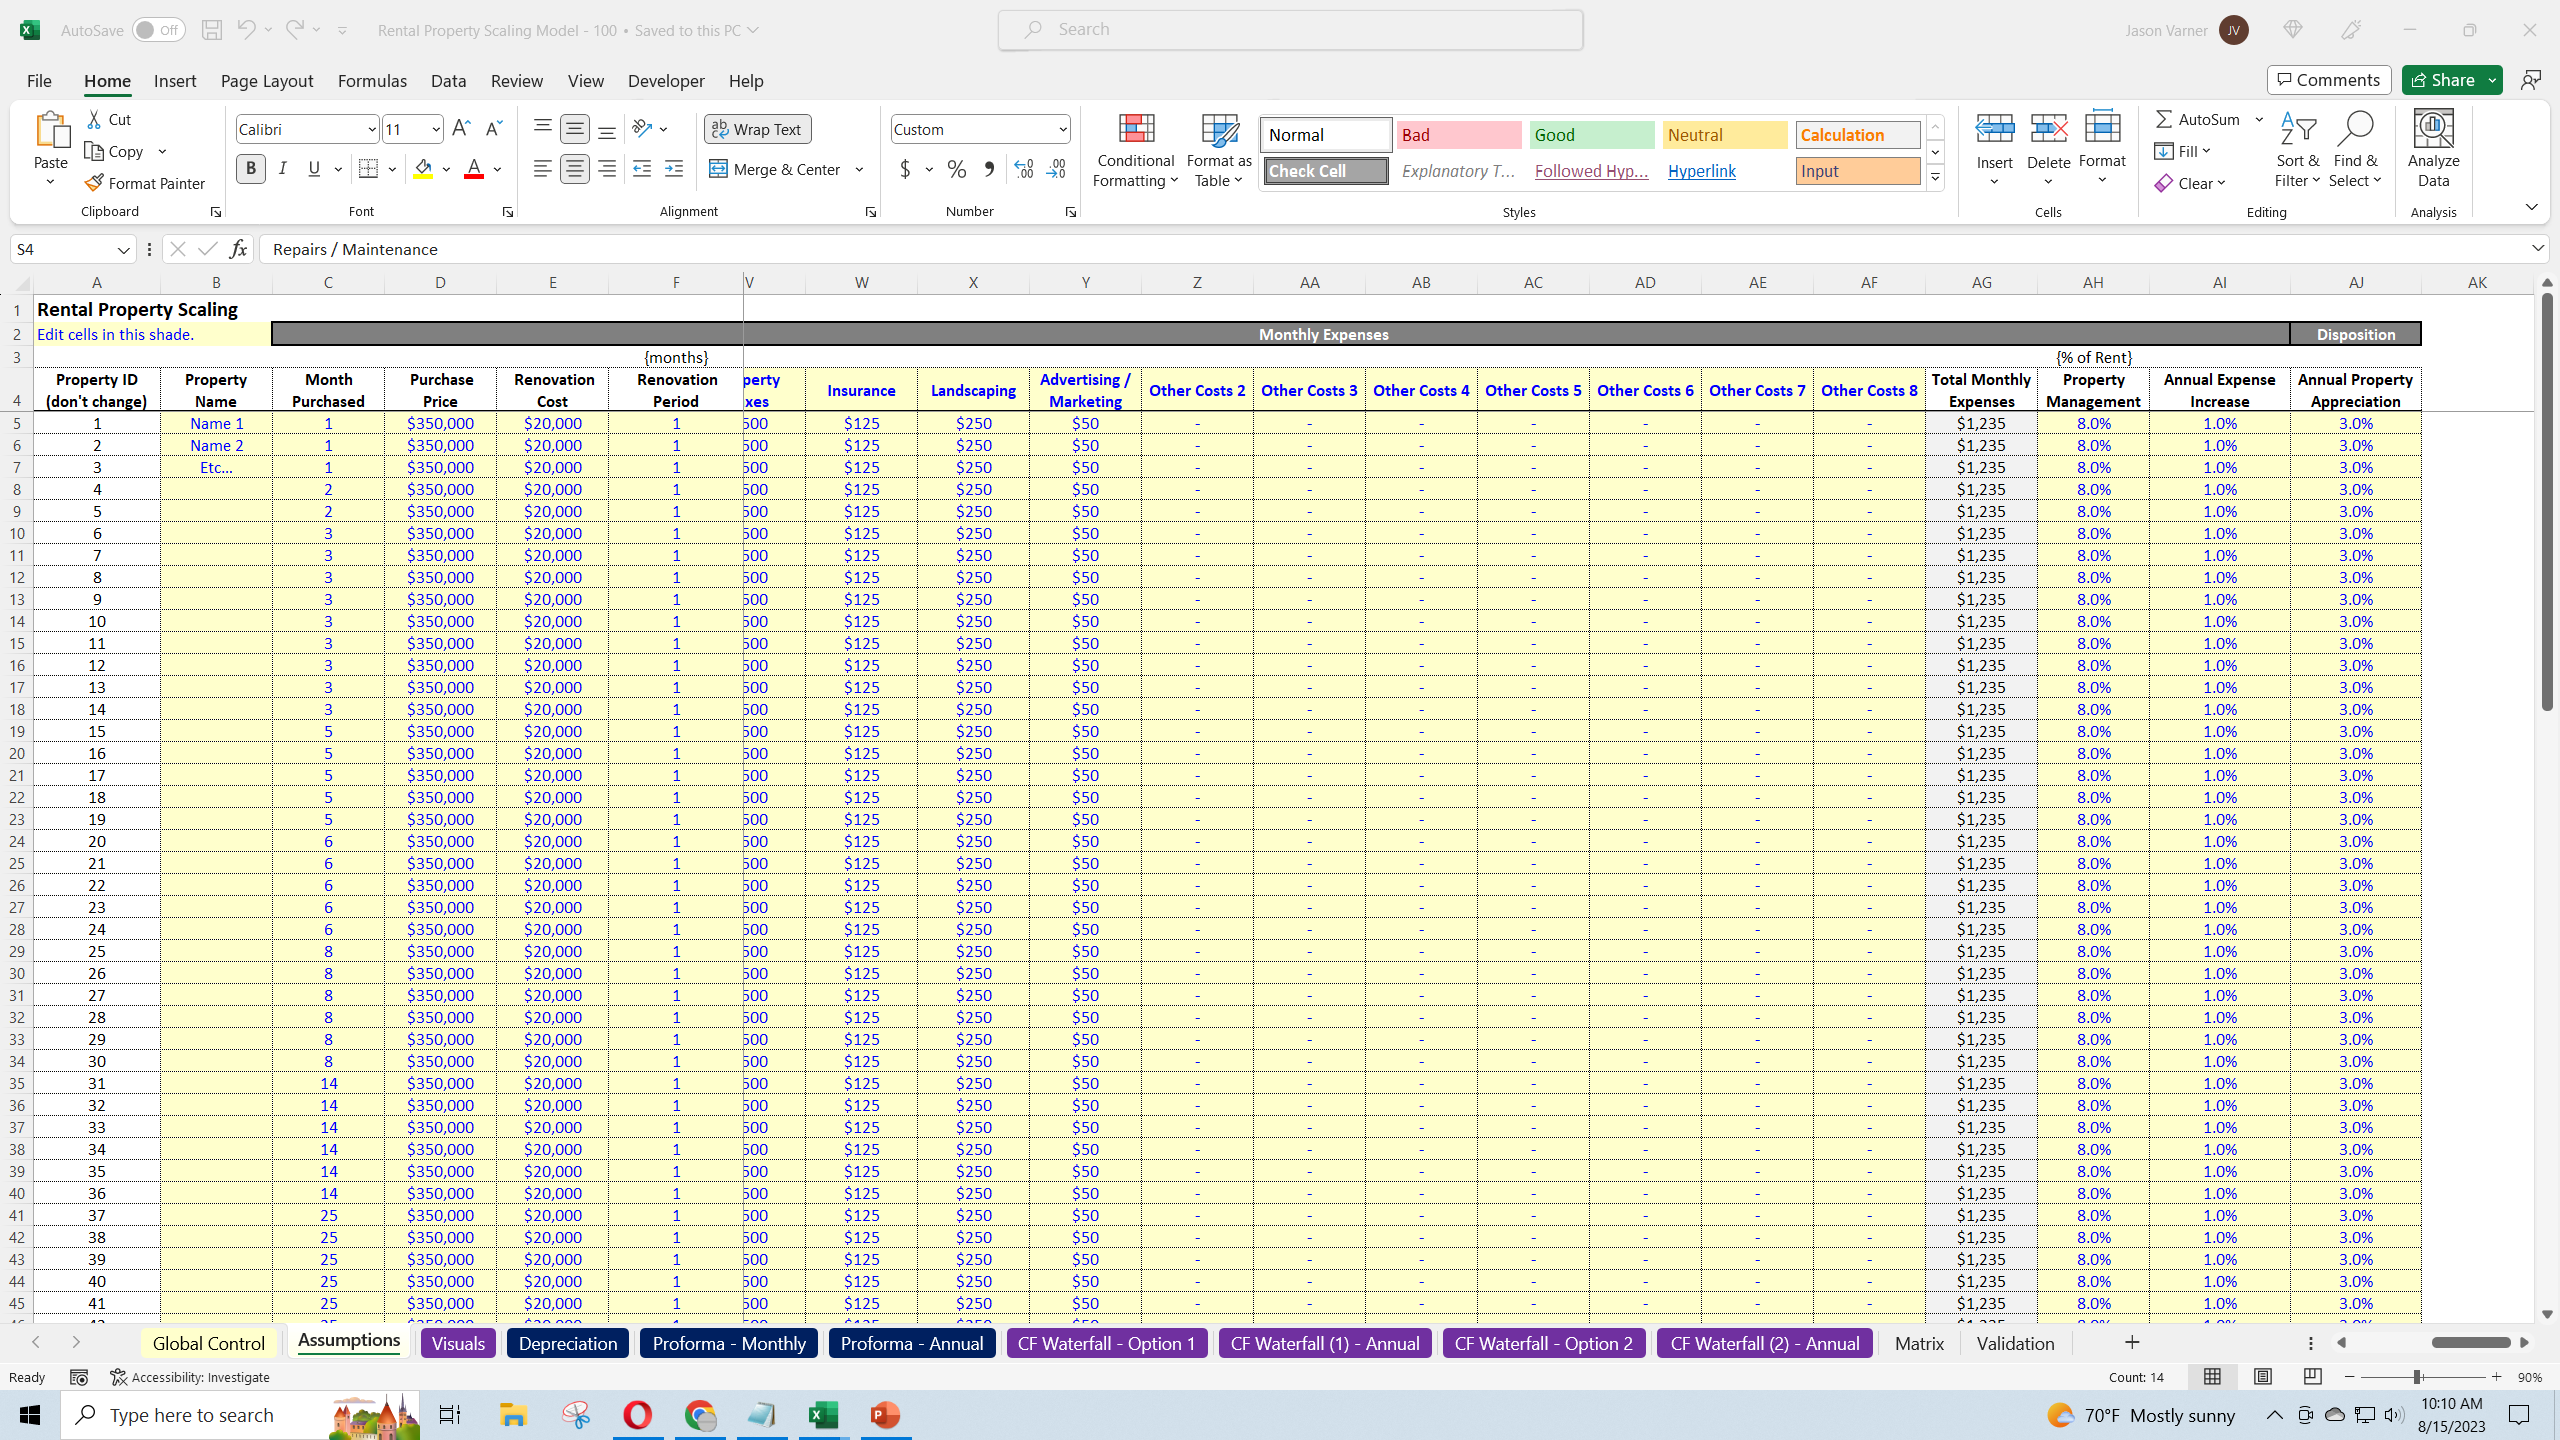The image size is (2560, 1440).
Task: Add a new sheet with plus button
Action: click(x=2132, y=1342)
